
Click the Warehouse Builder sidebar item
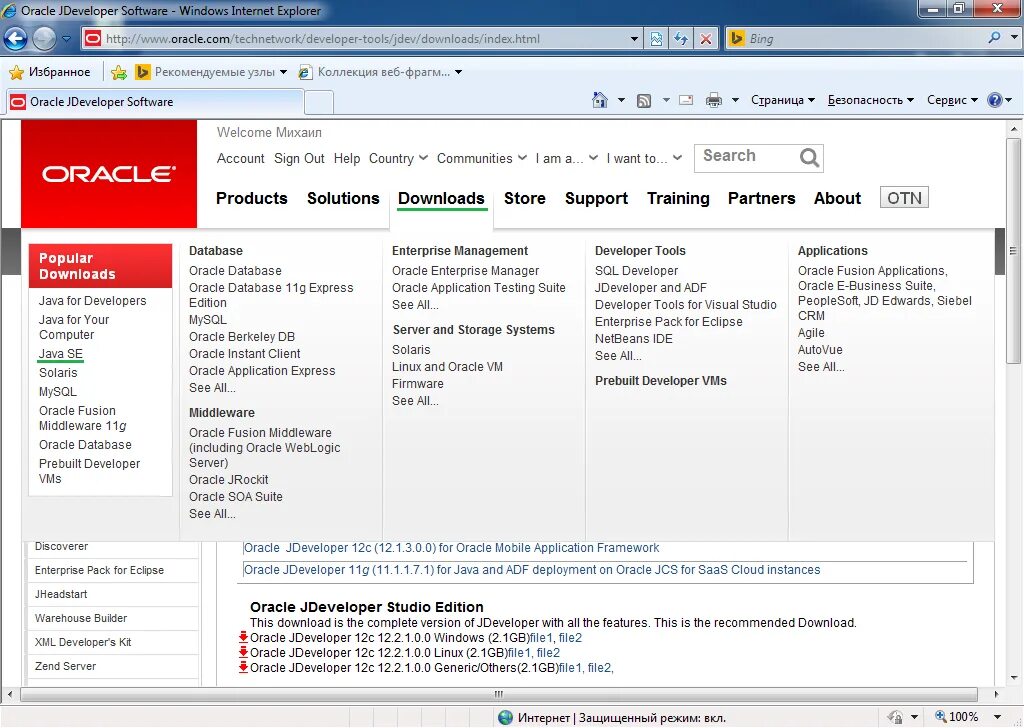point(81,618)
